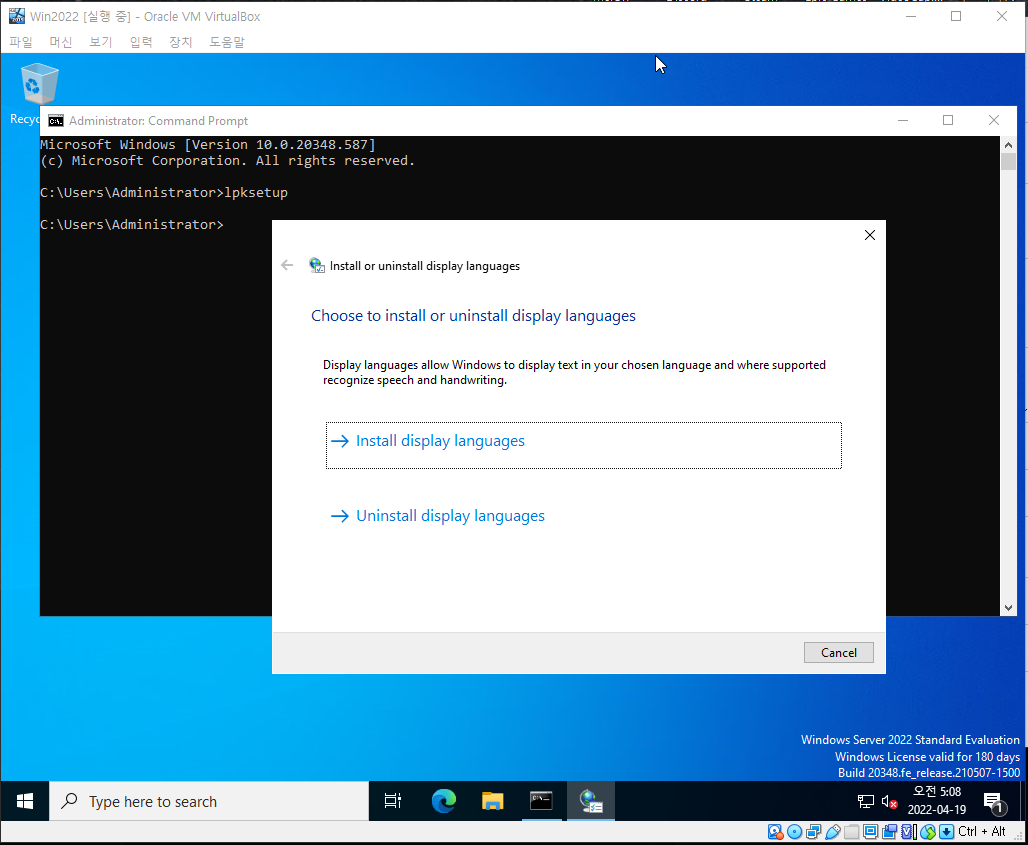Click the wizard back arrow
This screenshot has width=1028, height=845.
[287, 265]
